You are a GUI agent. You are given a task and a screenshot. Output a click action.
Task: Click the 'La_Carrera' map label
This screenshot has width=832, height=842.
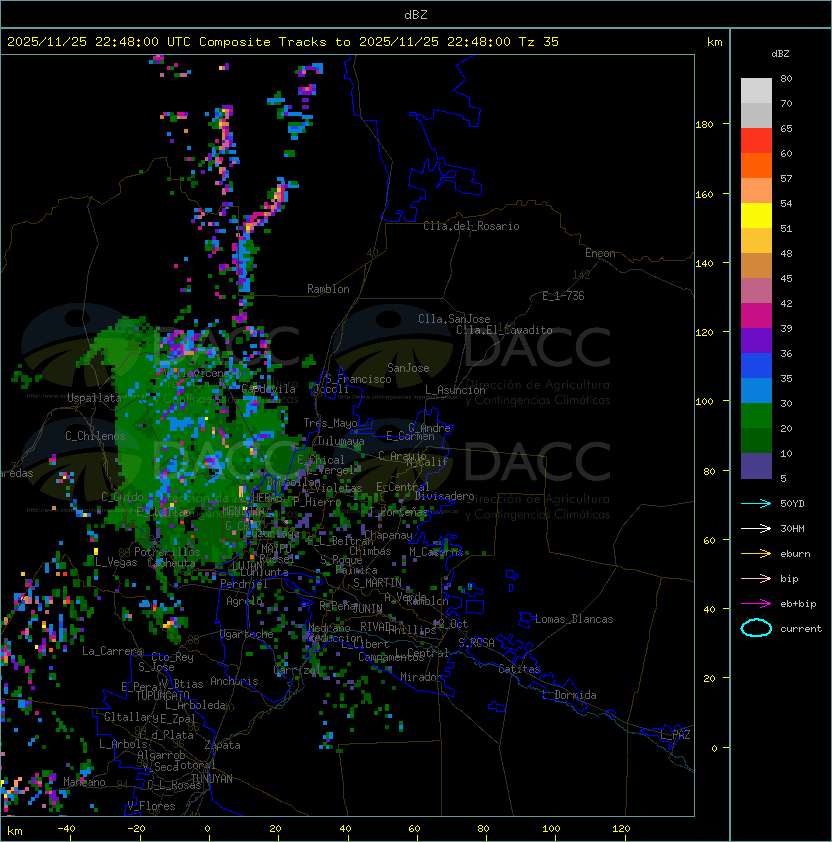click(112, 651)
